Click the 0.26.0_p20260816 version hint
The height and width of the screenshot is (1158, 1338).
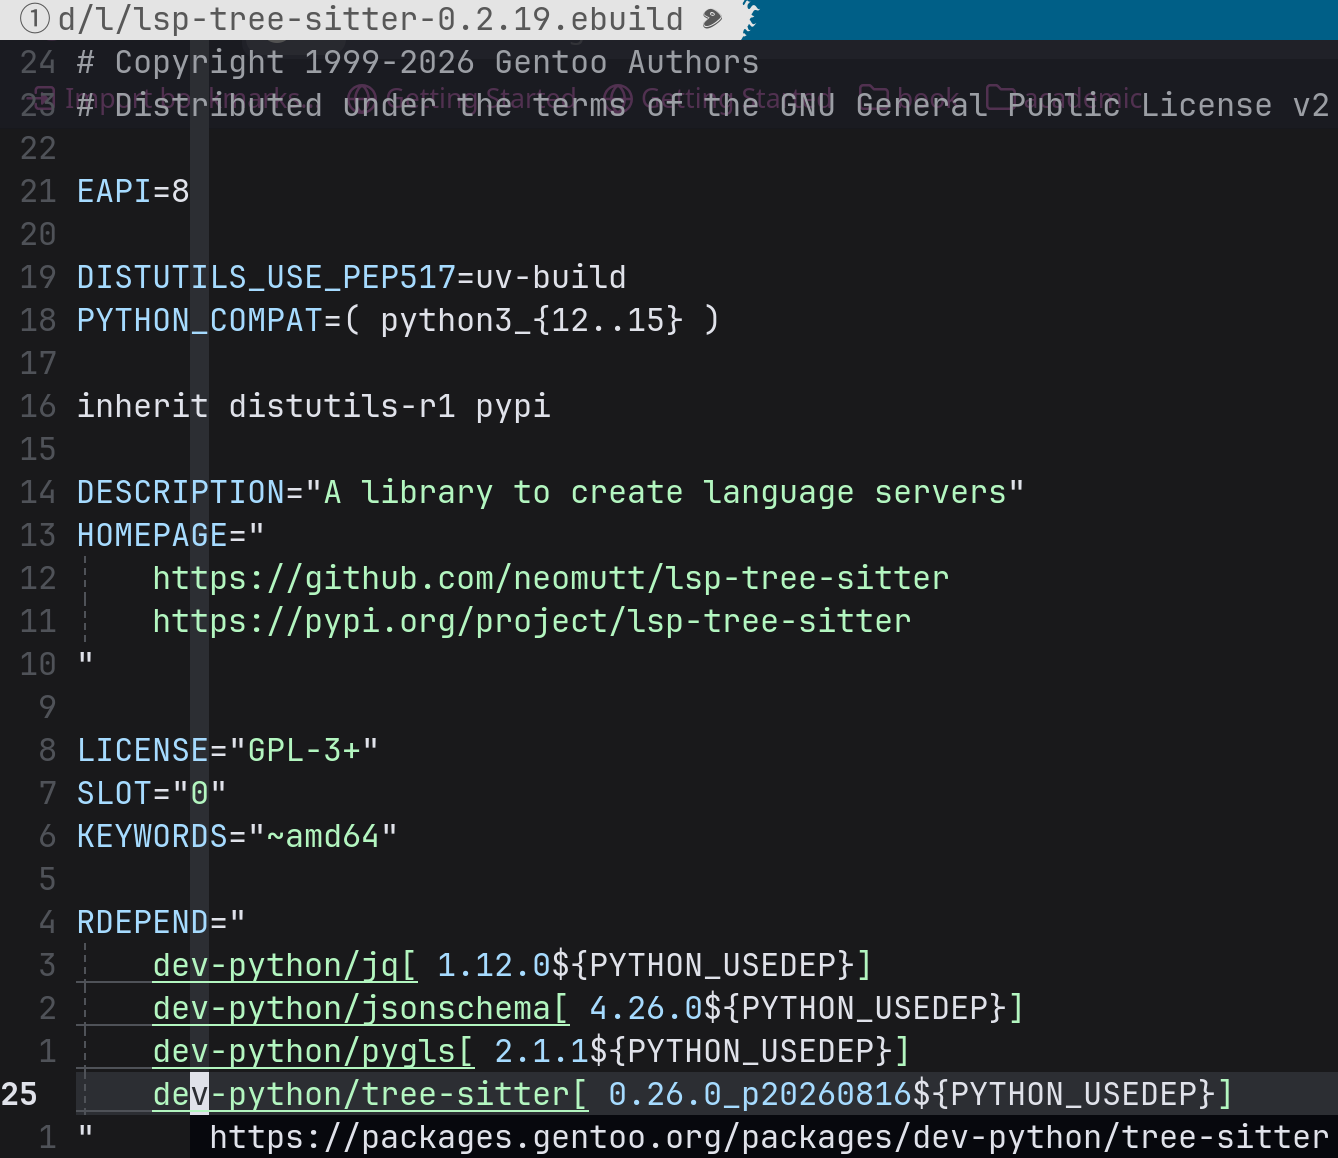(x=760, y=1094)
